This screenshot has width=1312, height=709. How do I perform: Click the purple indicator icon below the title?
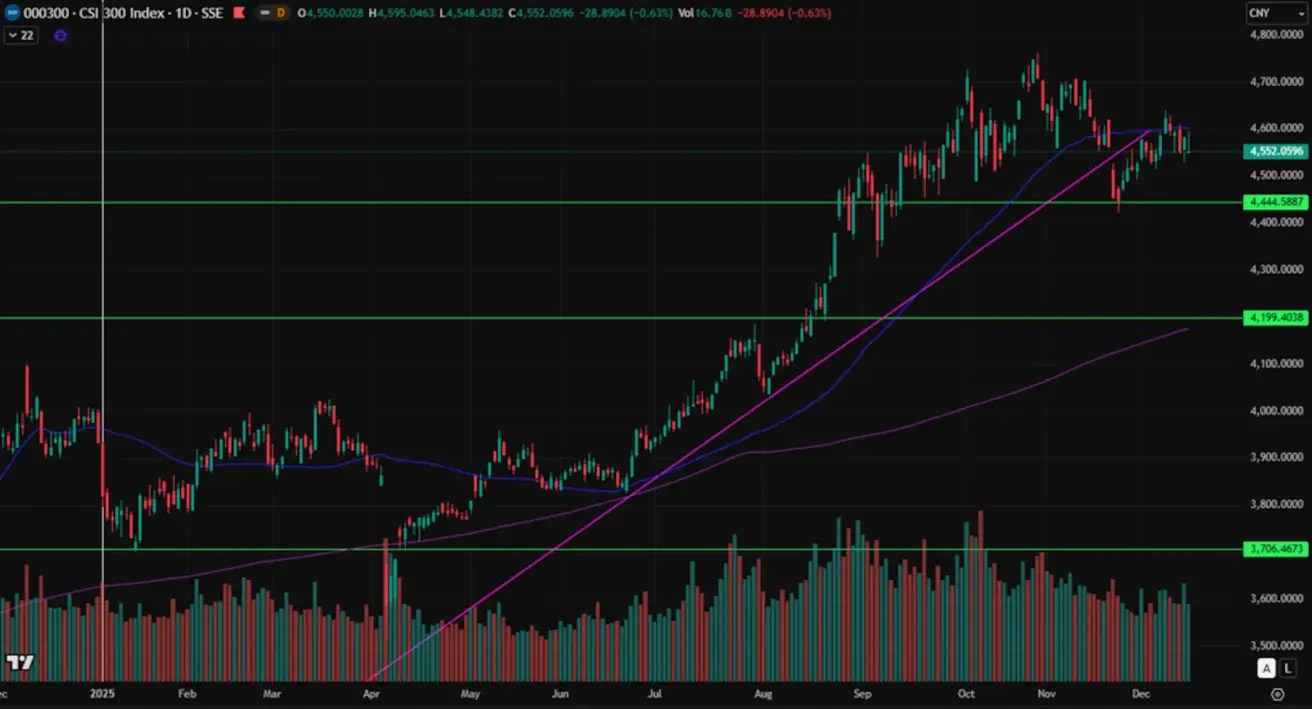coord(60,35)
